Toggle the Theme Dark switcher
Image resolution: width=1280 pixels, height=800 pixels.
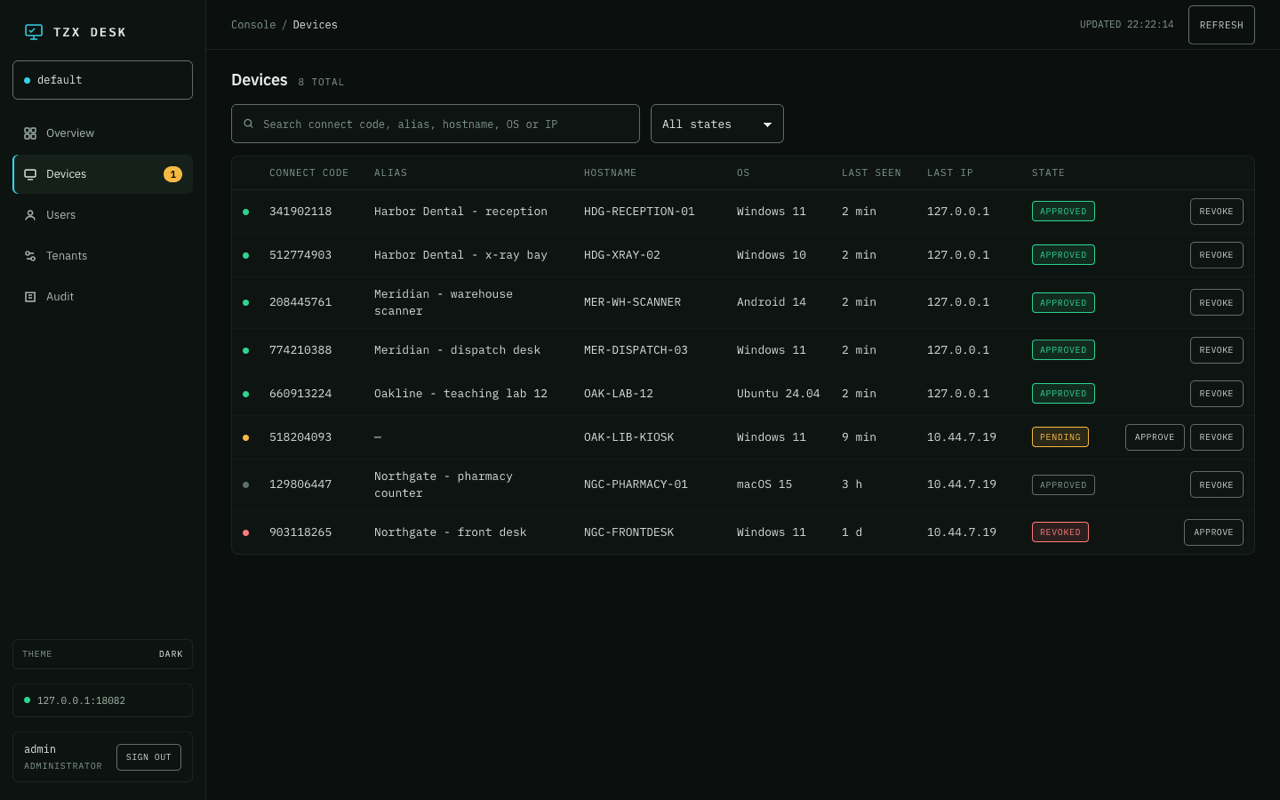(x=102, y=654)
